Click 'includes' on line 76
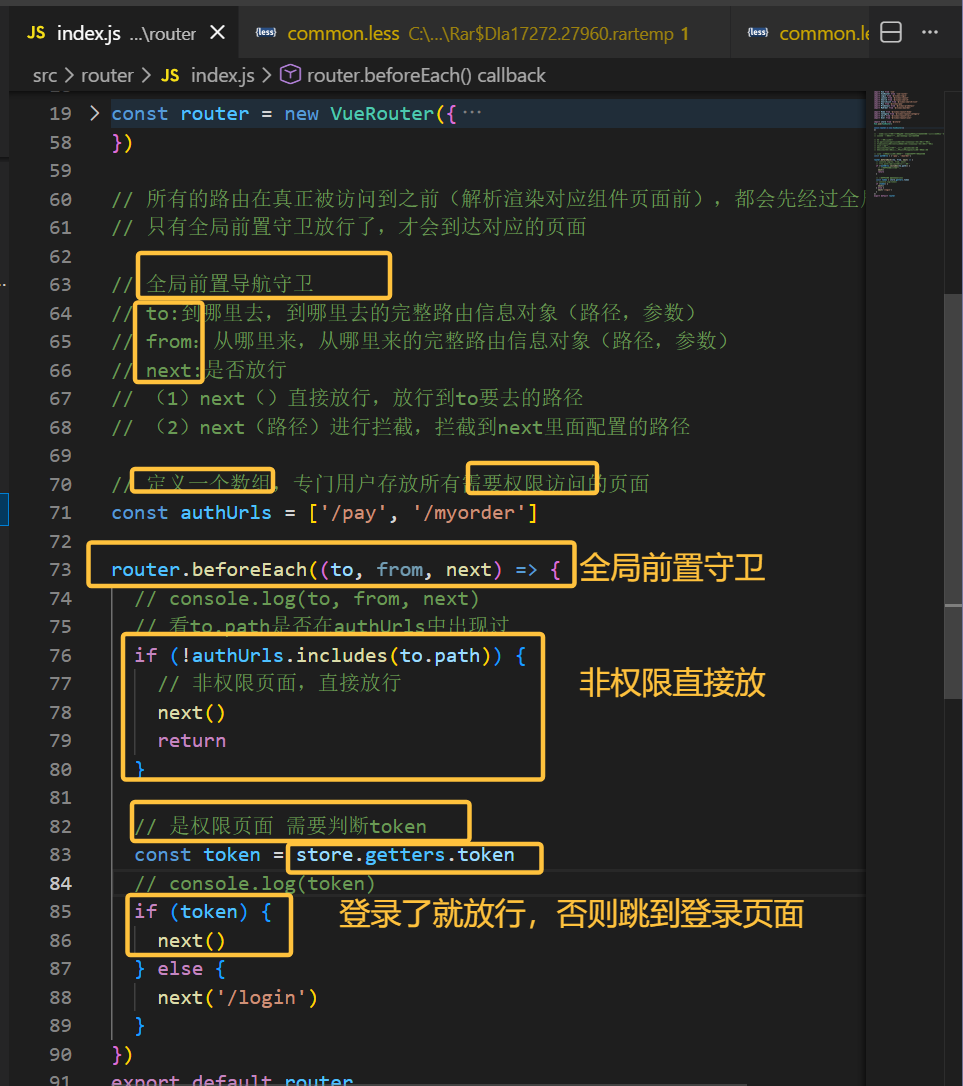 [342, 655]
